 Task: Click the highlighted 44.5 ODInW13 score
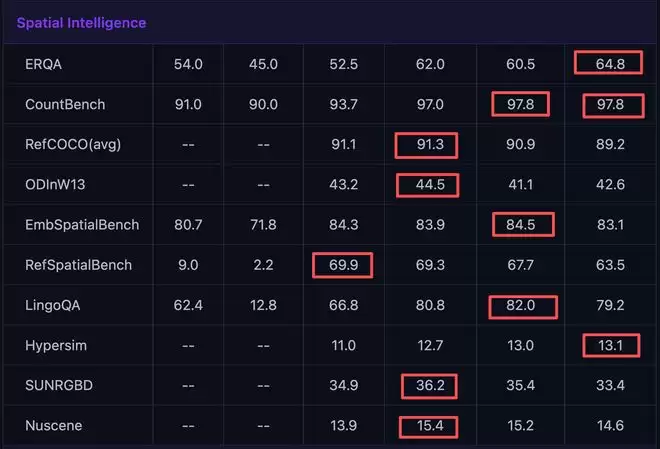(426, 185)
